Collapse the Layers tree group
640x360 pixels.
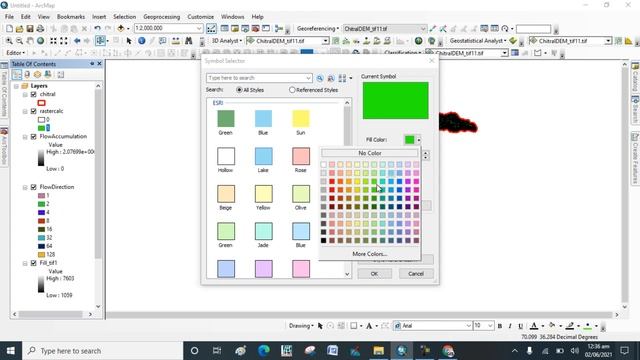click(x=17, y=86)
